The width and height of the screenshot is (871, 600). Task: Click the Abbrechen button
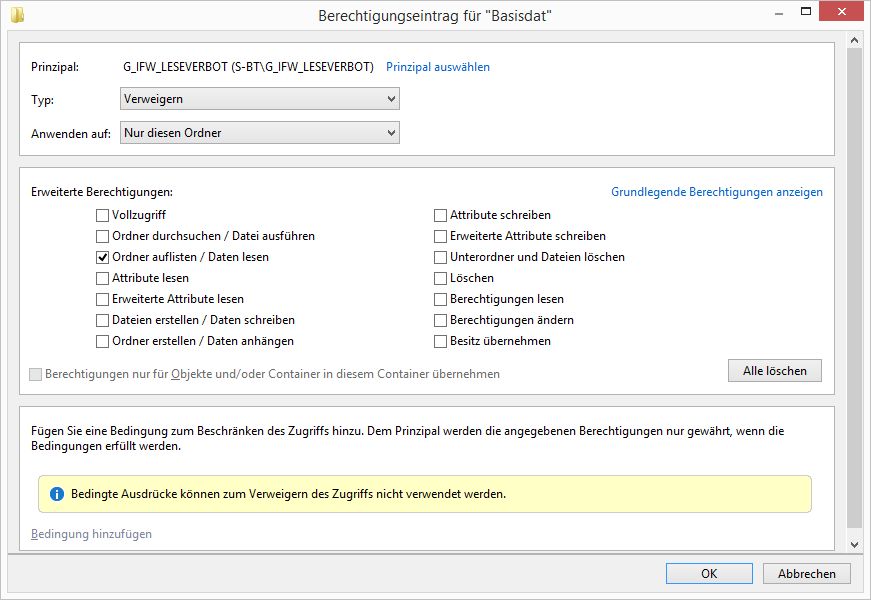pos(806,573)
